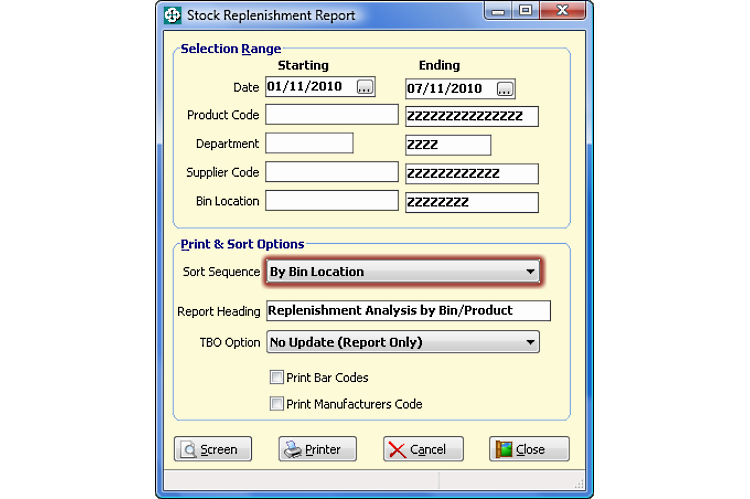Focus the starting Bin Location field
Screen dimensions: 750x499
click(x=332, y=200)
